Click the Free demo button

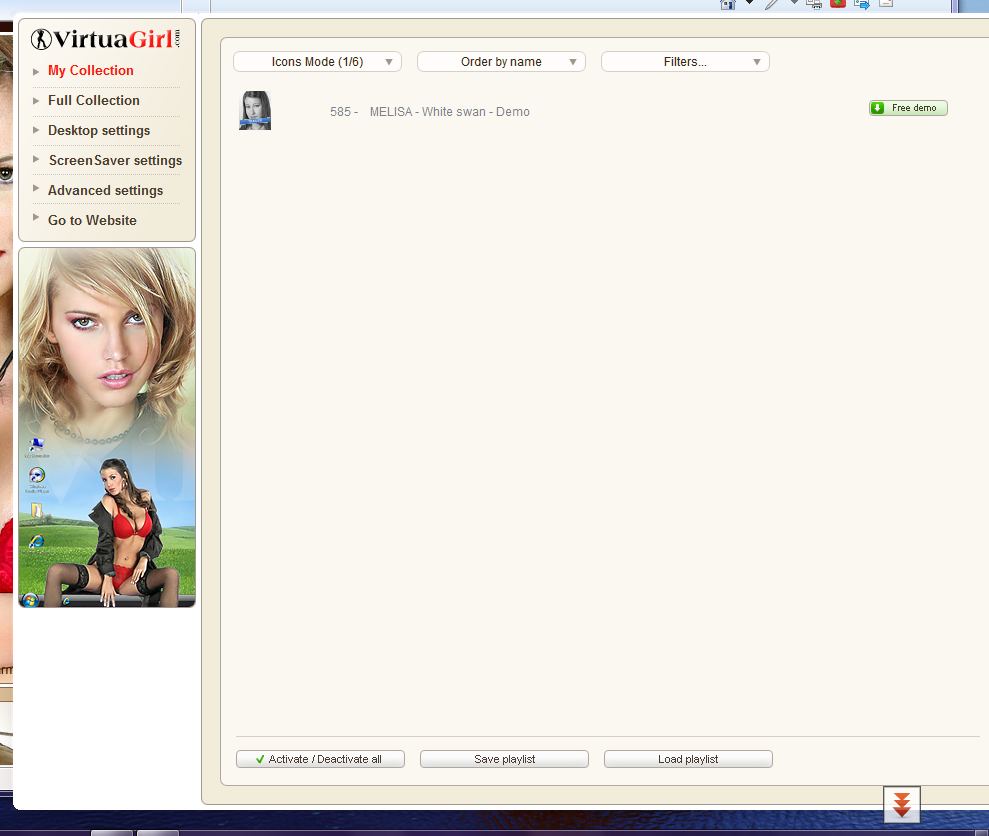pyautogui.click(x=908, y=108)
